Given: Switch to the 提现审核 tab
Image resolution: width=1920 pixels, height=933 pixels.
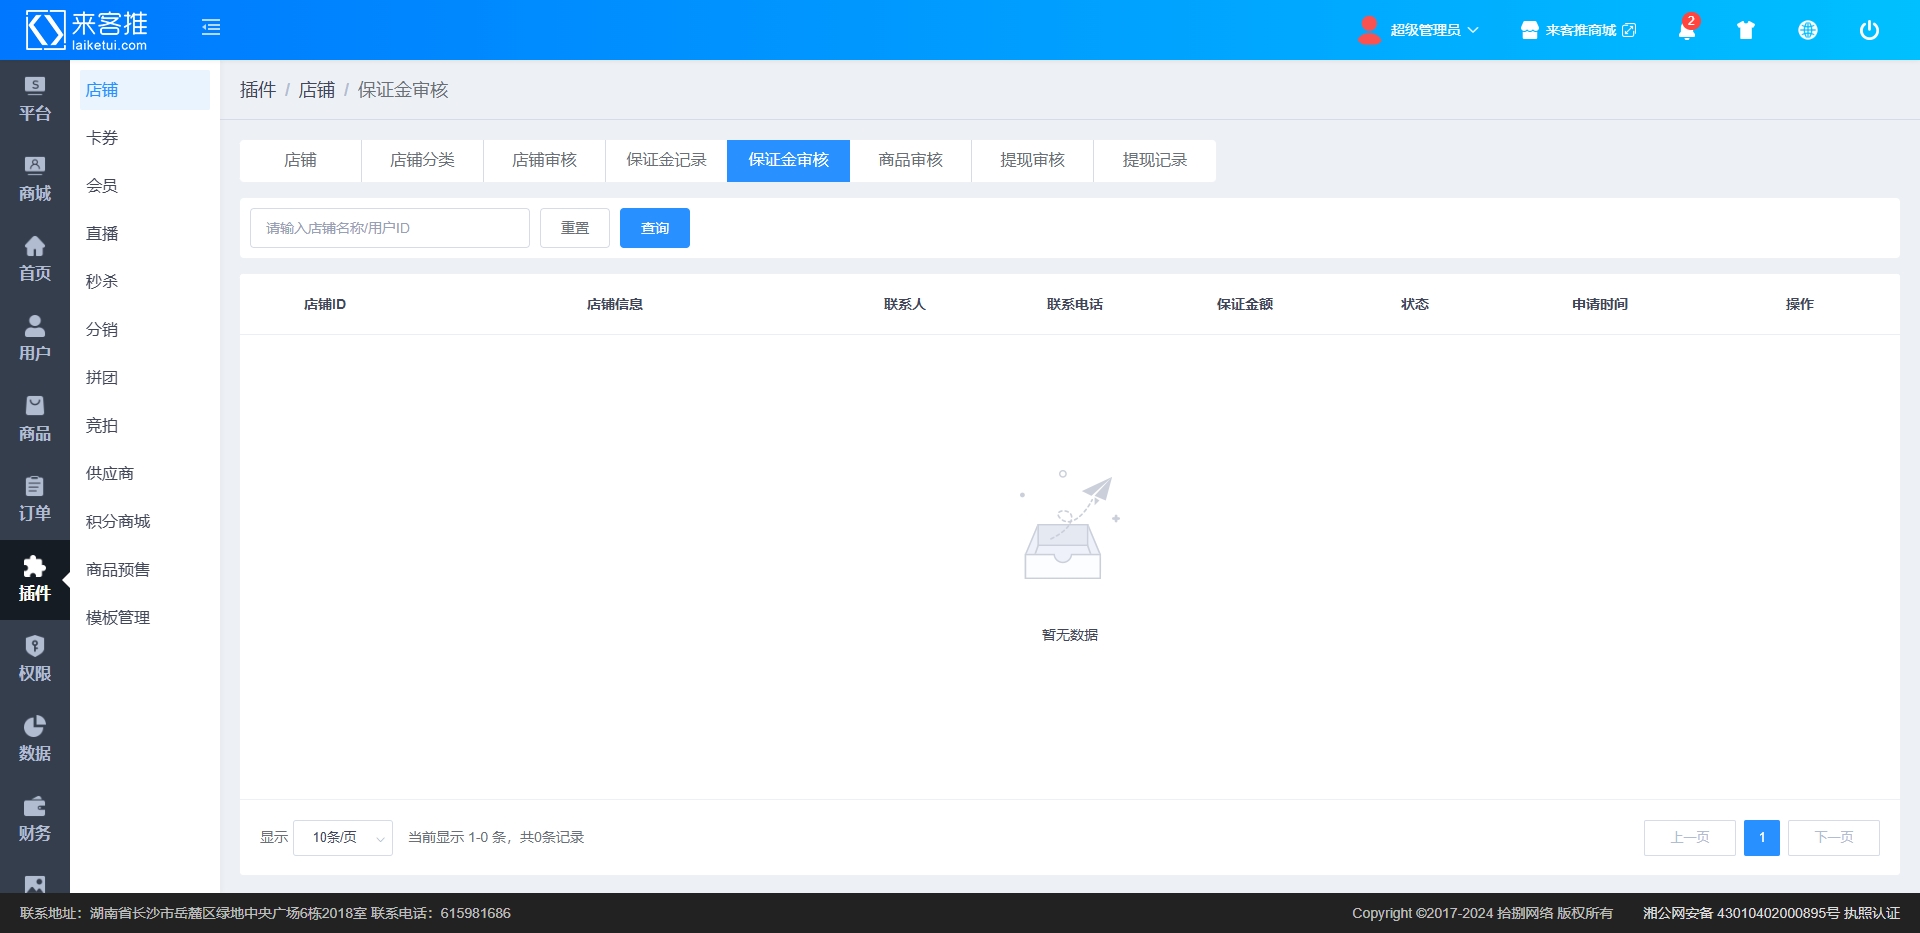Looking at the screenshot, I should point(1032,161).
